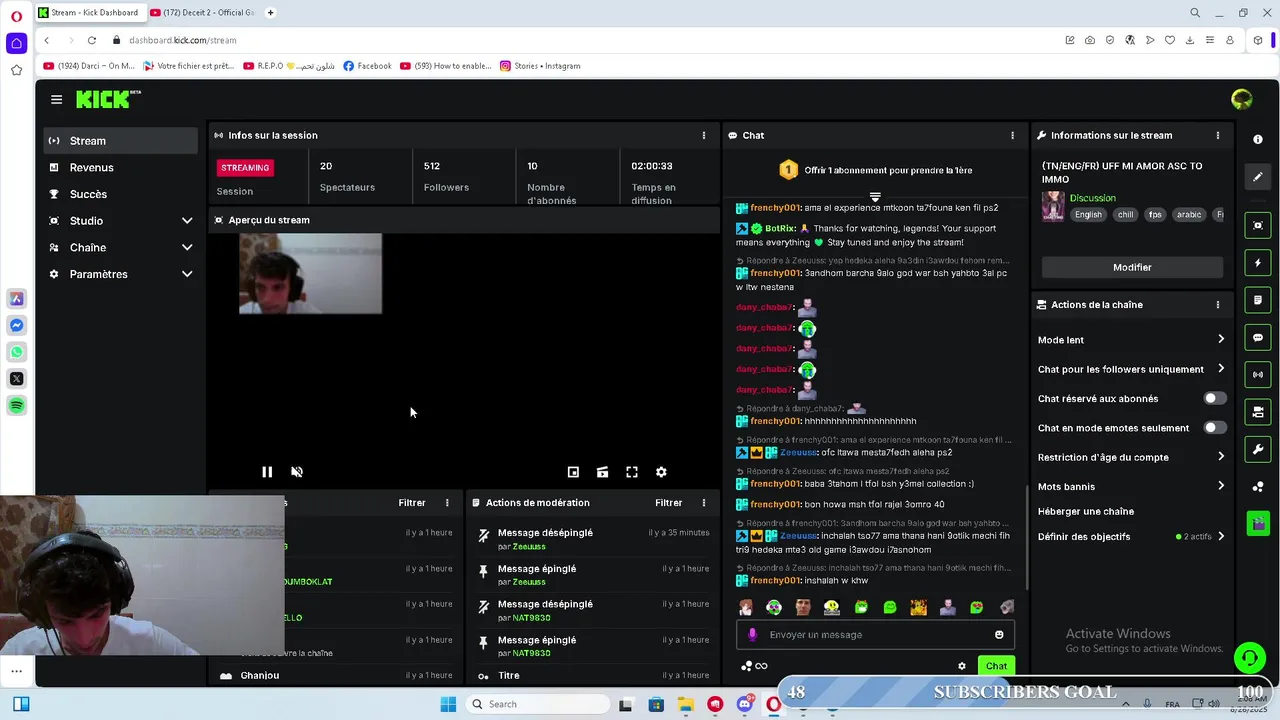Open the Chat panel options menu
Image resolution: width=1280 pixels, height=720 pixels.
tap(1012, 135)
